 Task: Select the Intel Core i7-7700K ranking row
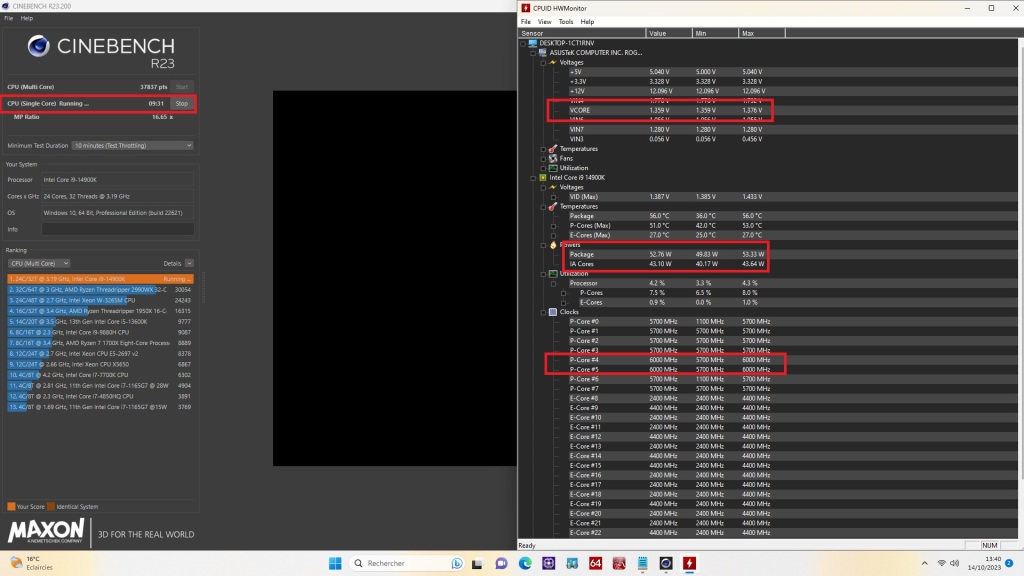100,375
